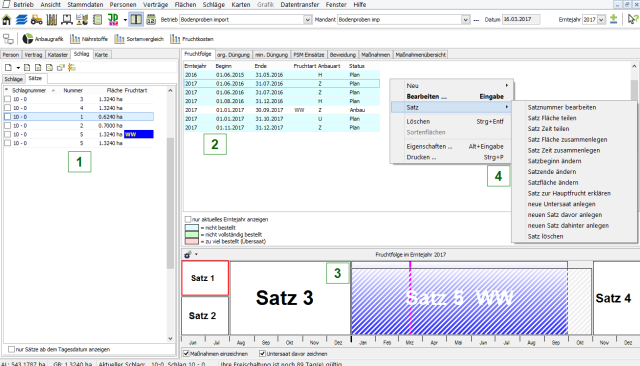
Task: Open the blue stacked layers icon
Action: [x=21, y=20]
